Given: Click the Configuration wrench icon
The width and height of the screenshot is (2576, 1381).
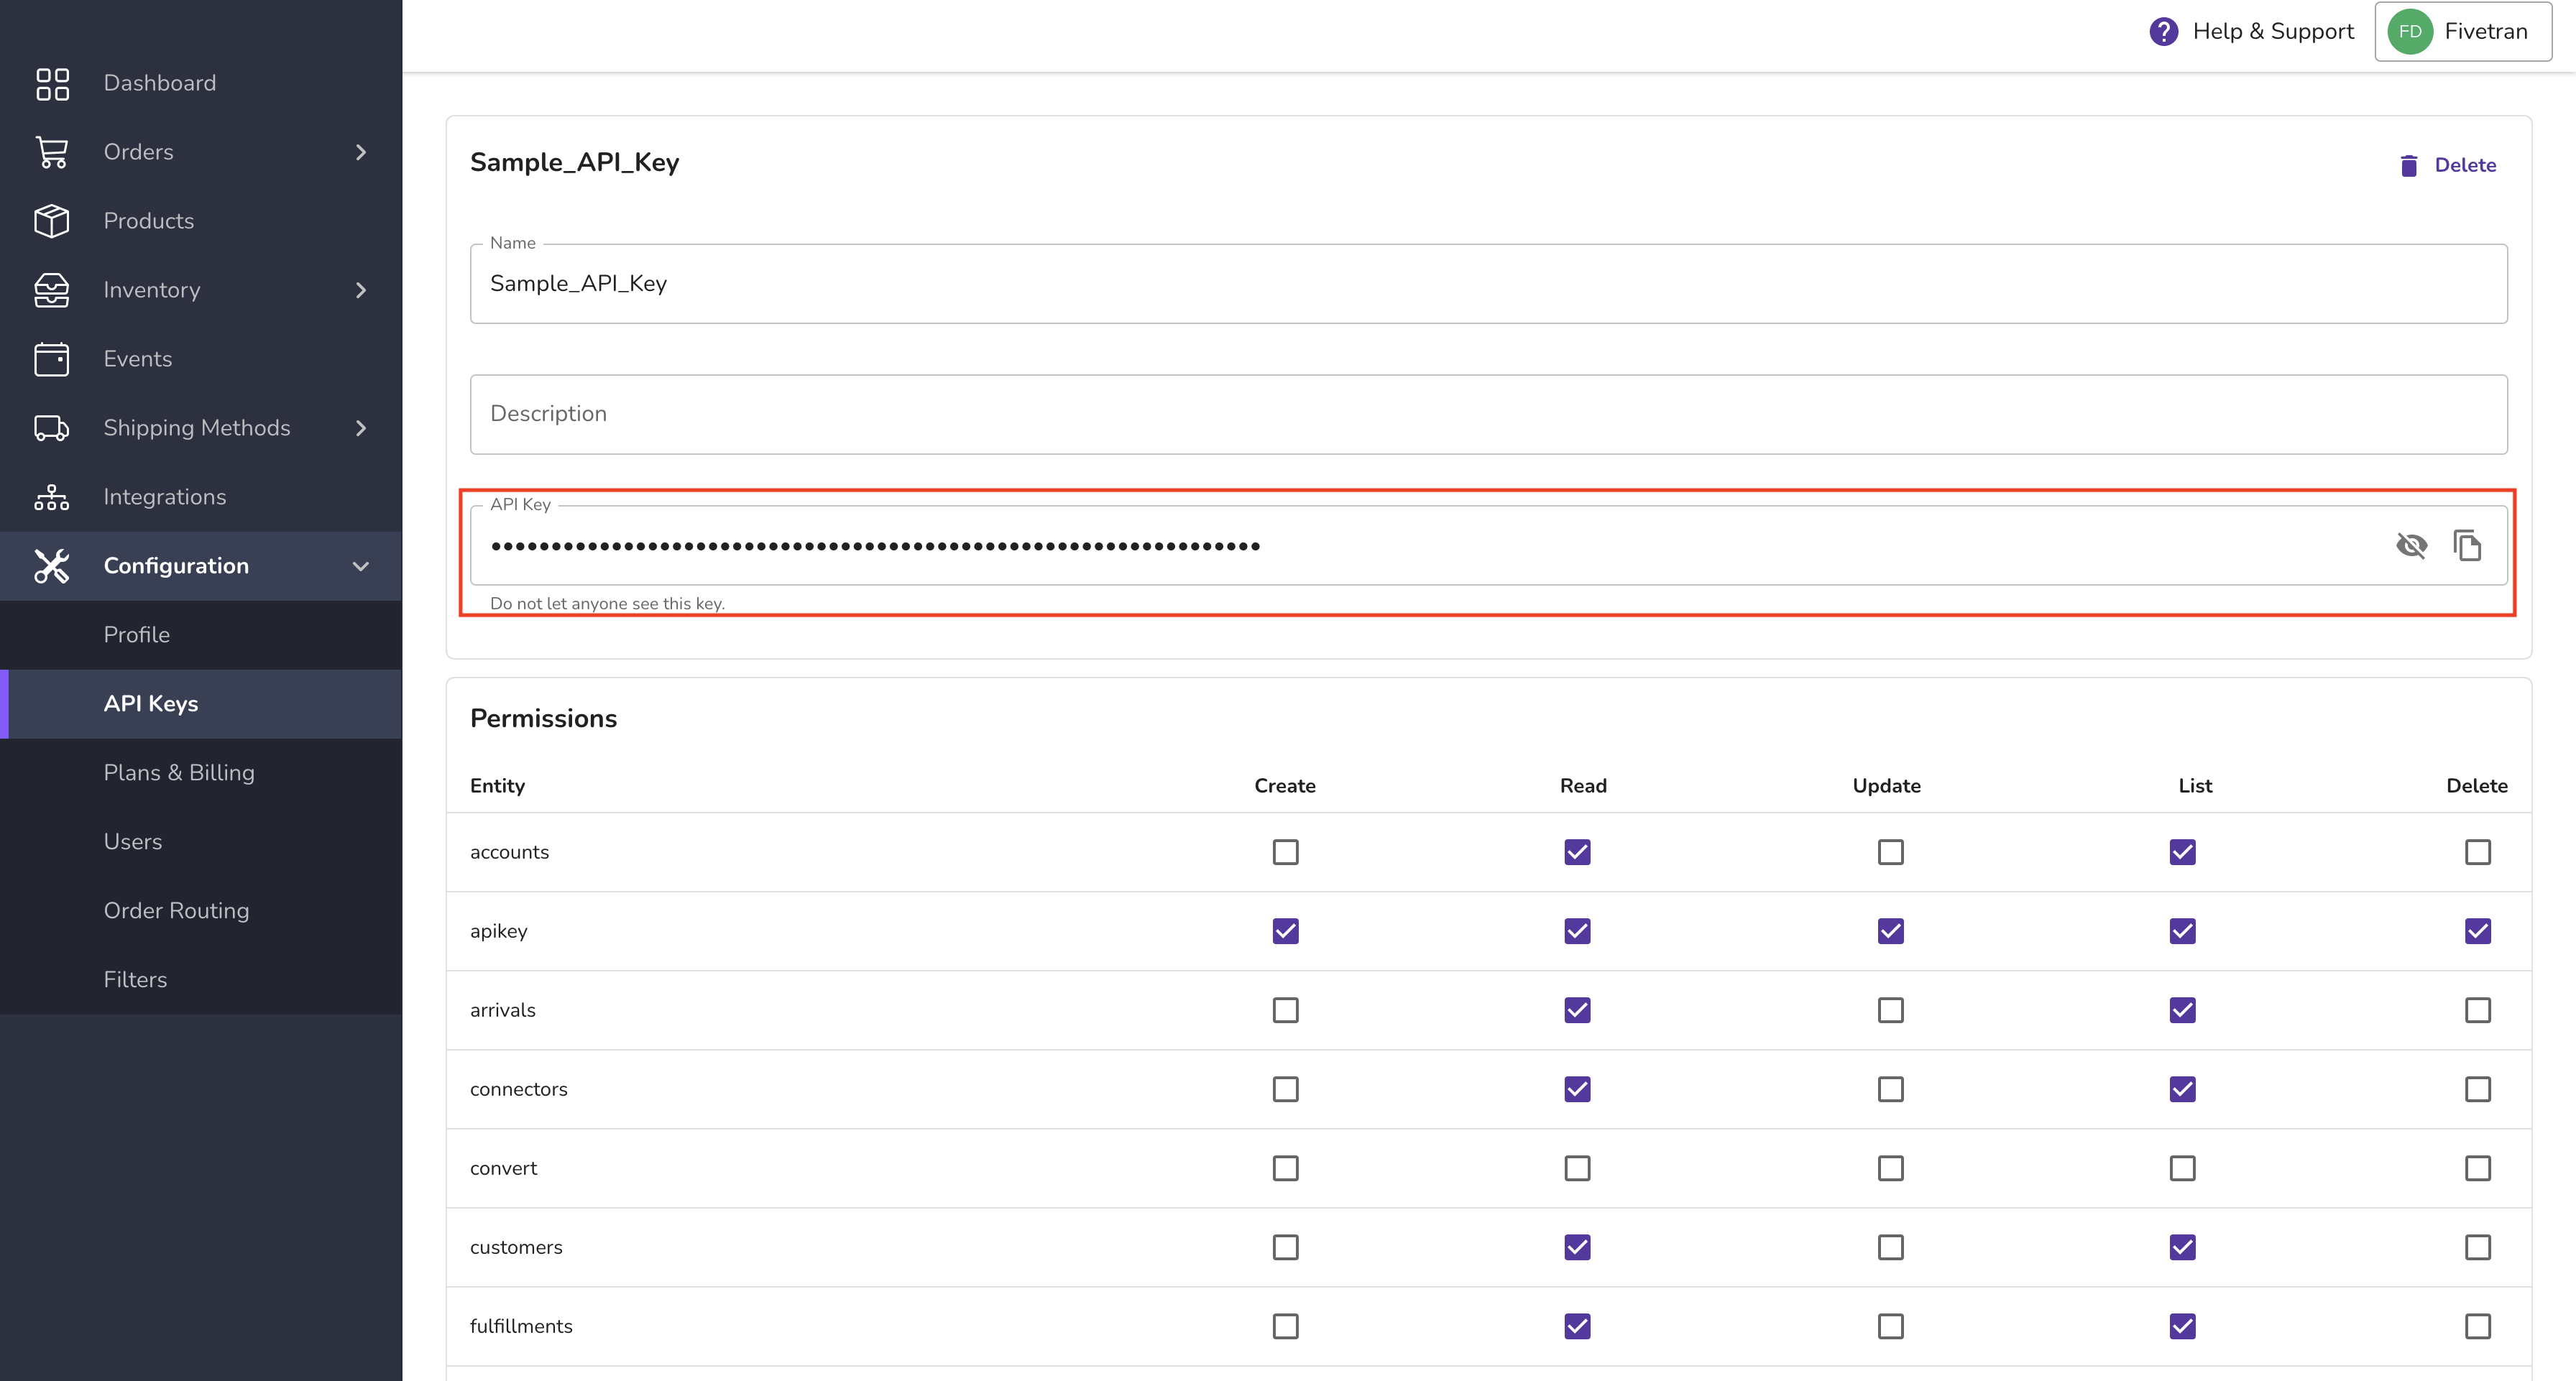Looking at the screenshot, I should 52,566.
